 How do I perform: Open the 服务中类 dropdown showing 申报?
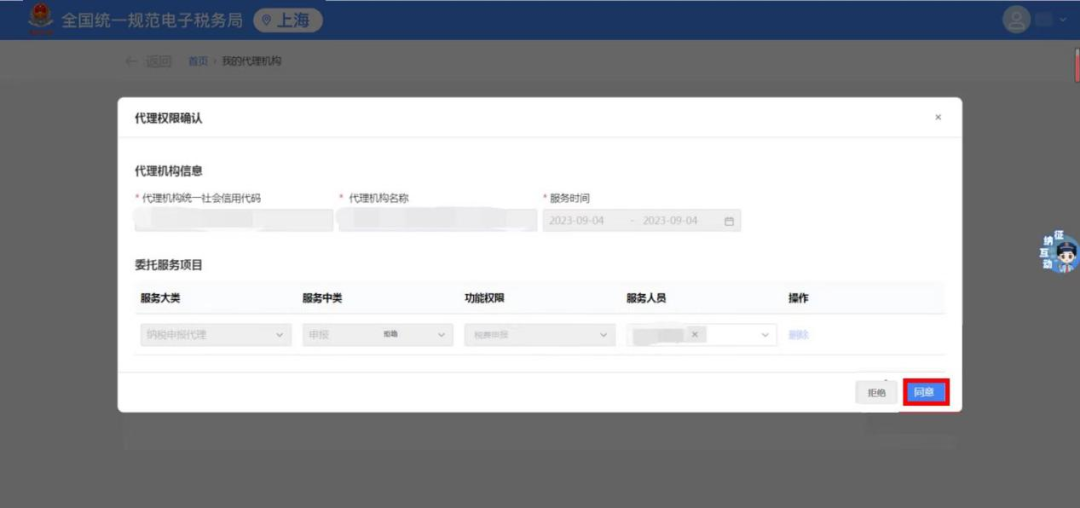(377, 335)
